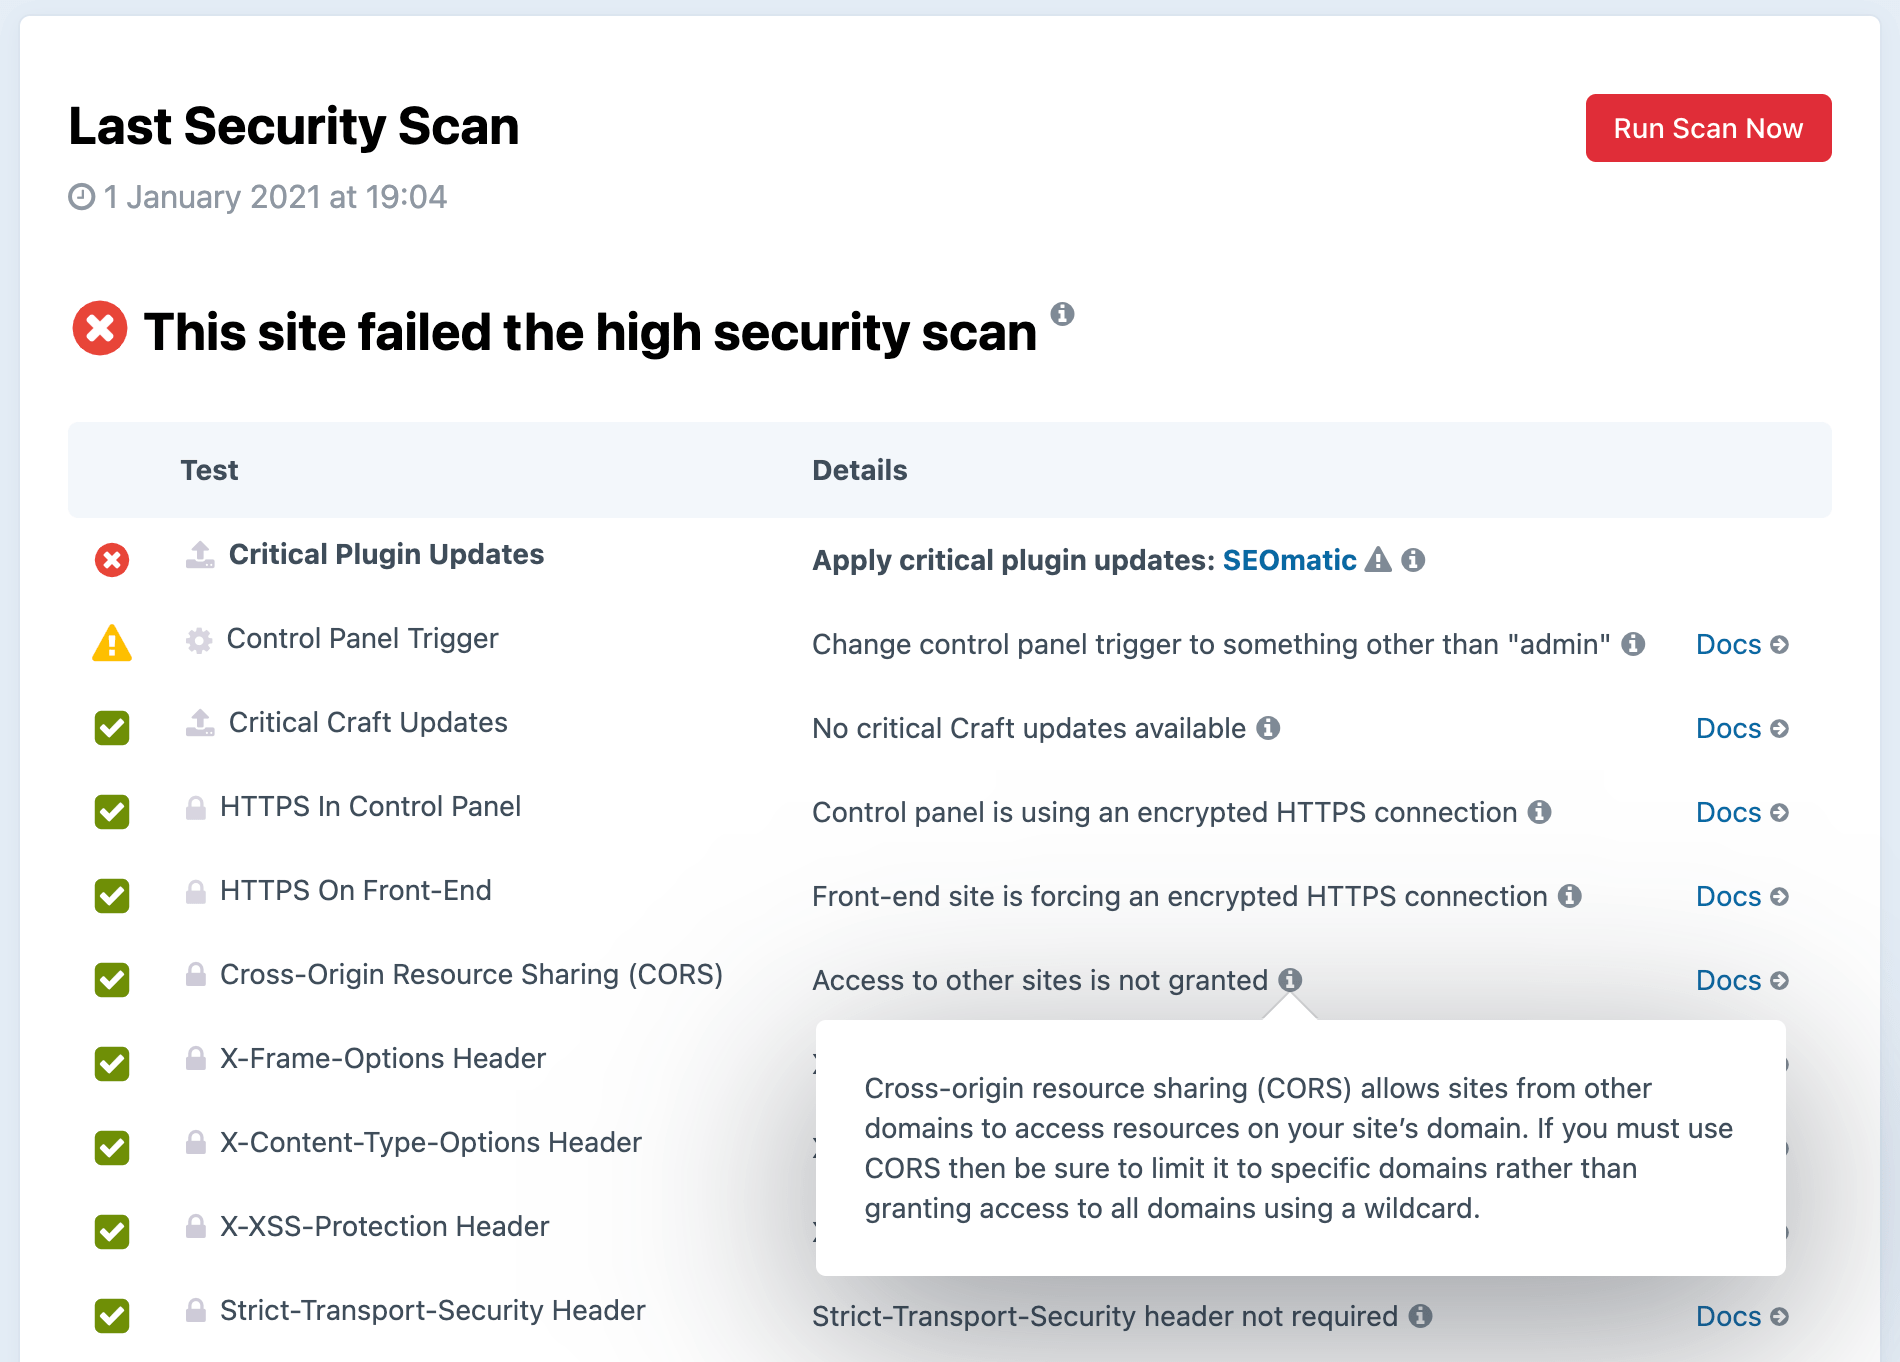This screenshot has height=1362, width=1900.
Task: Click info icon for control panel trigger details
Action: coord(1633,644)
